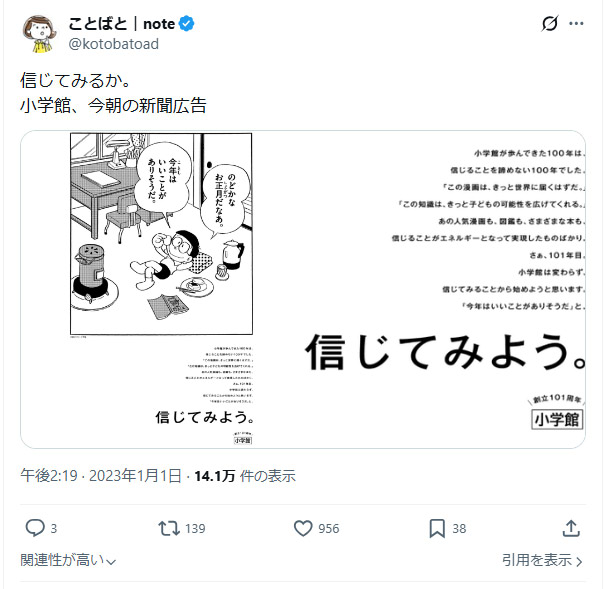
Task: Open the three-dot more options menu
Action: coord(576,24)
